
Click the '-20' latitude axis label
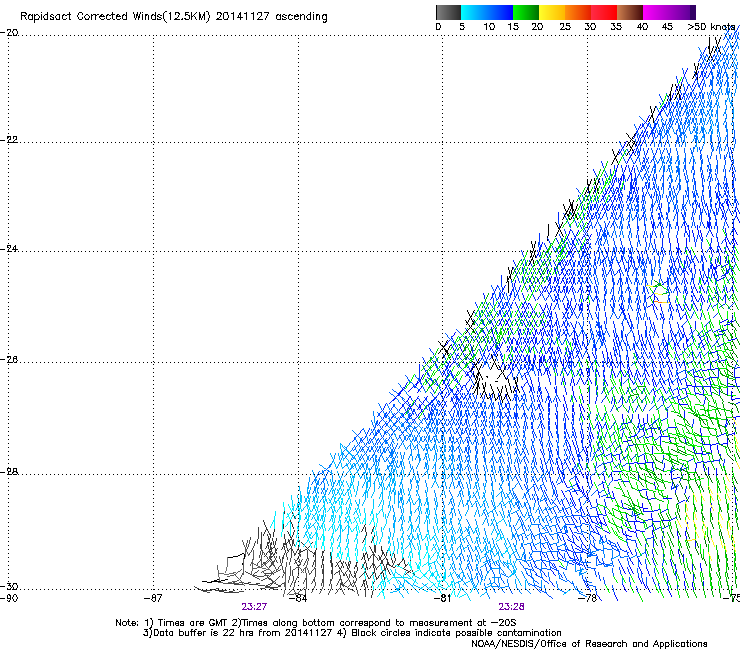[x=9, y=33]
